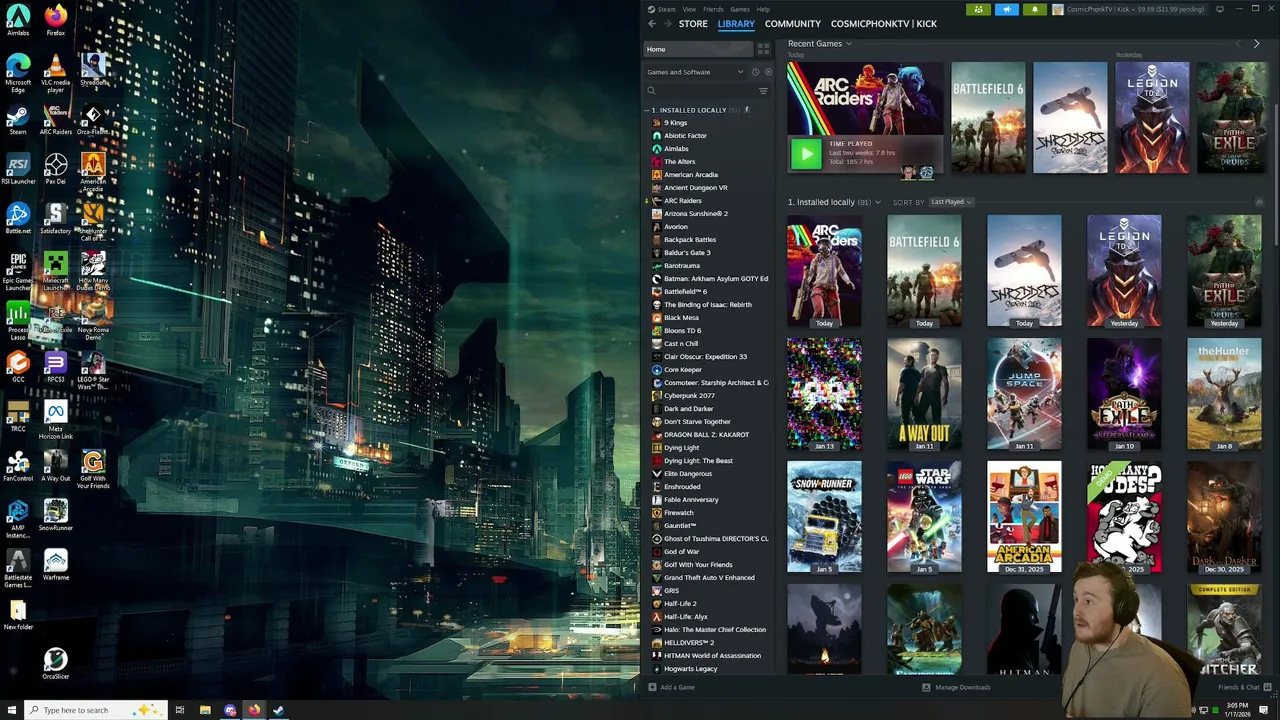The width and height of the screenshot is (1280, 720).
Task: Switch Steam to Big Picture mode icon
Action: point(1219,9)
